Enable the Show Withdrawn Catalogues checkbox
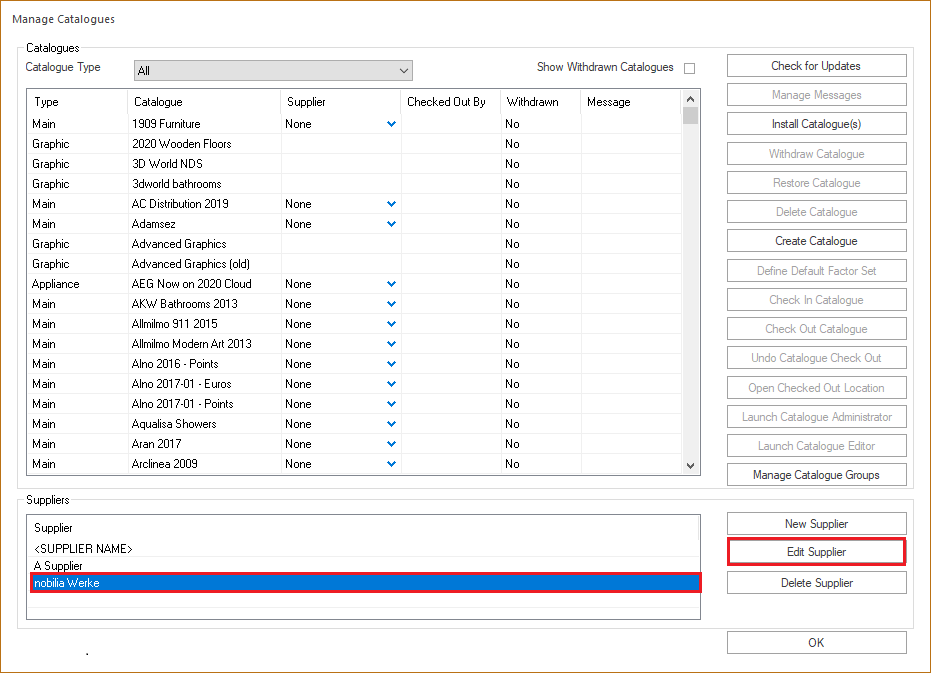Viewport: 931px width, 673px height. (689, 68)
